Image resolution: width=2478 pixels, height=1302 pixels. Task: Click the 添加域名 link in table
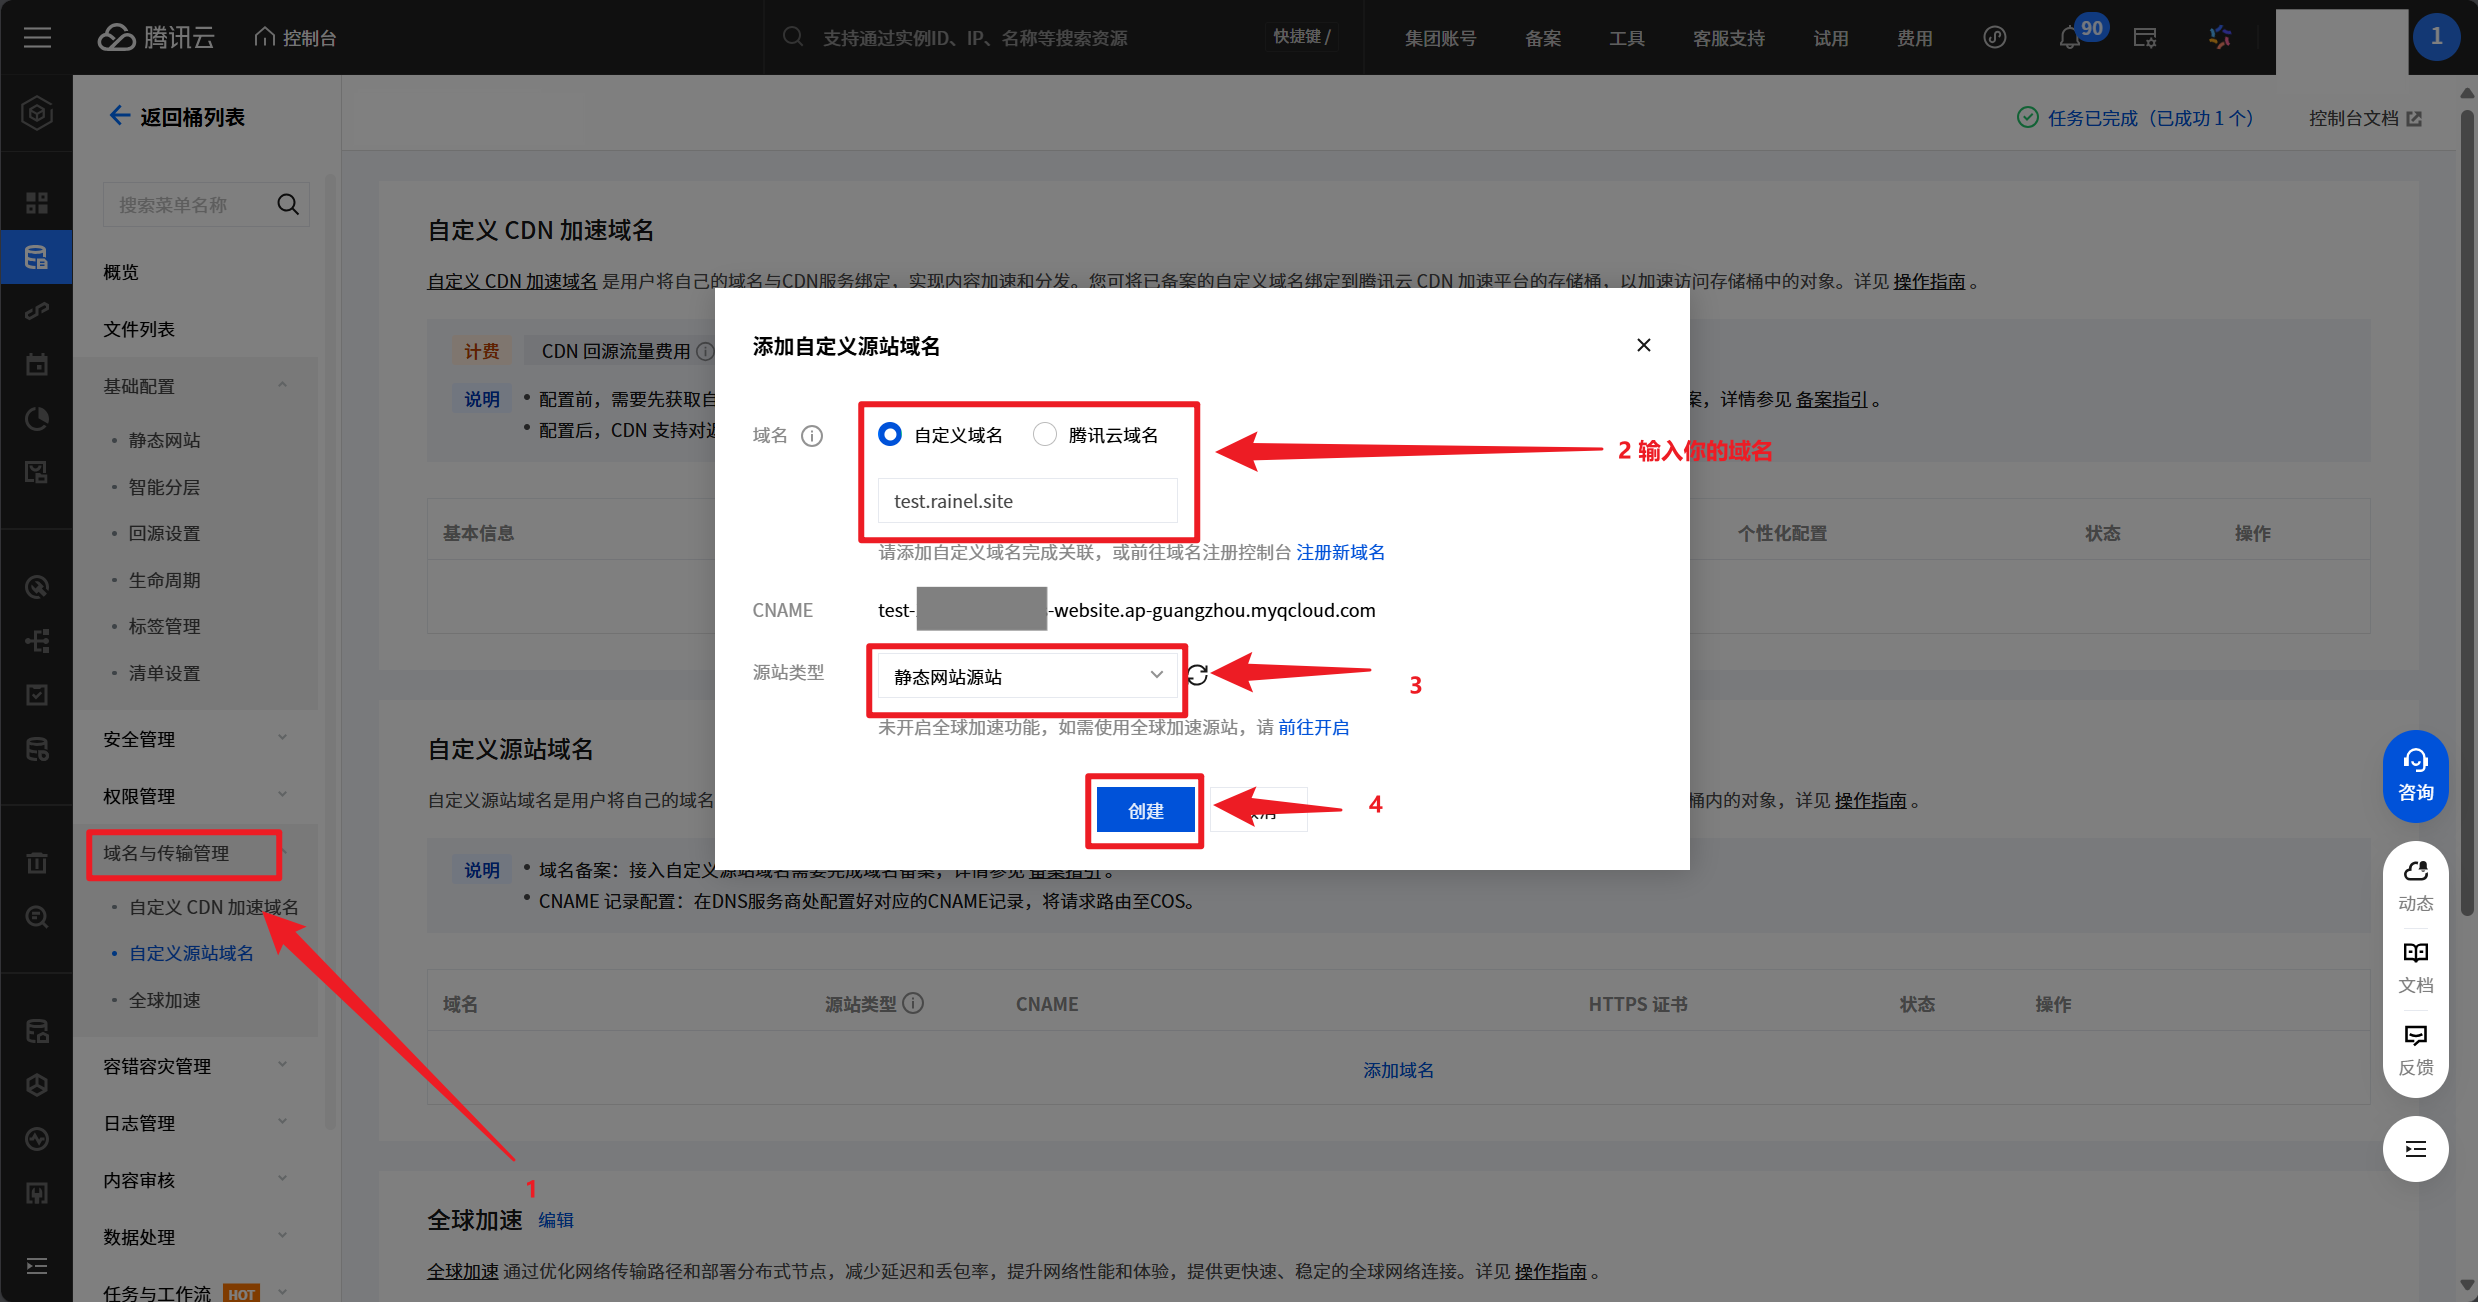coord(1398,1070)
